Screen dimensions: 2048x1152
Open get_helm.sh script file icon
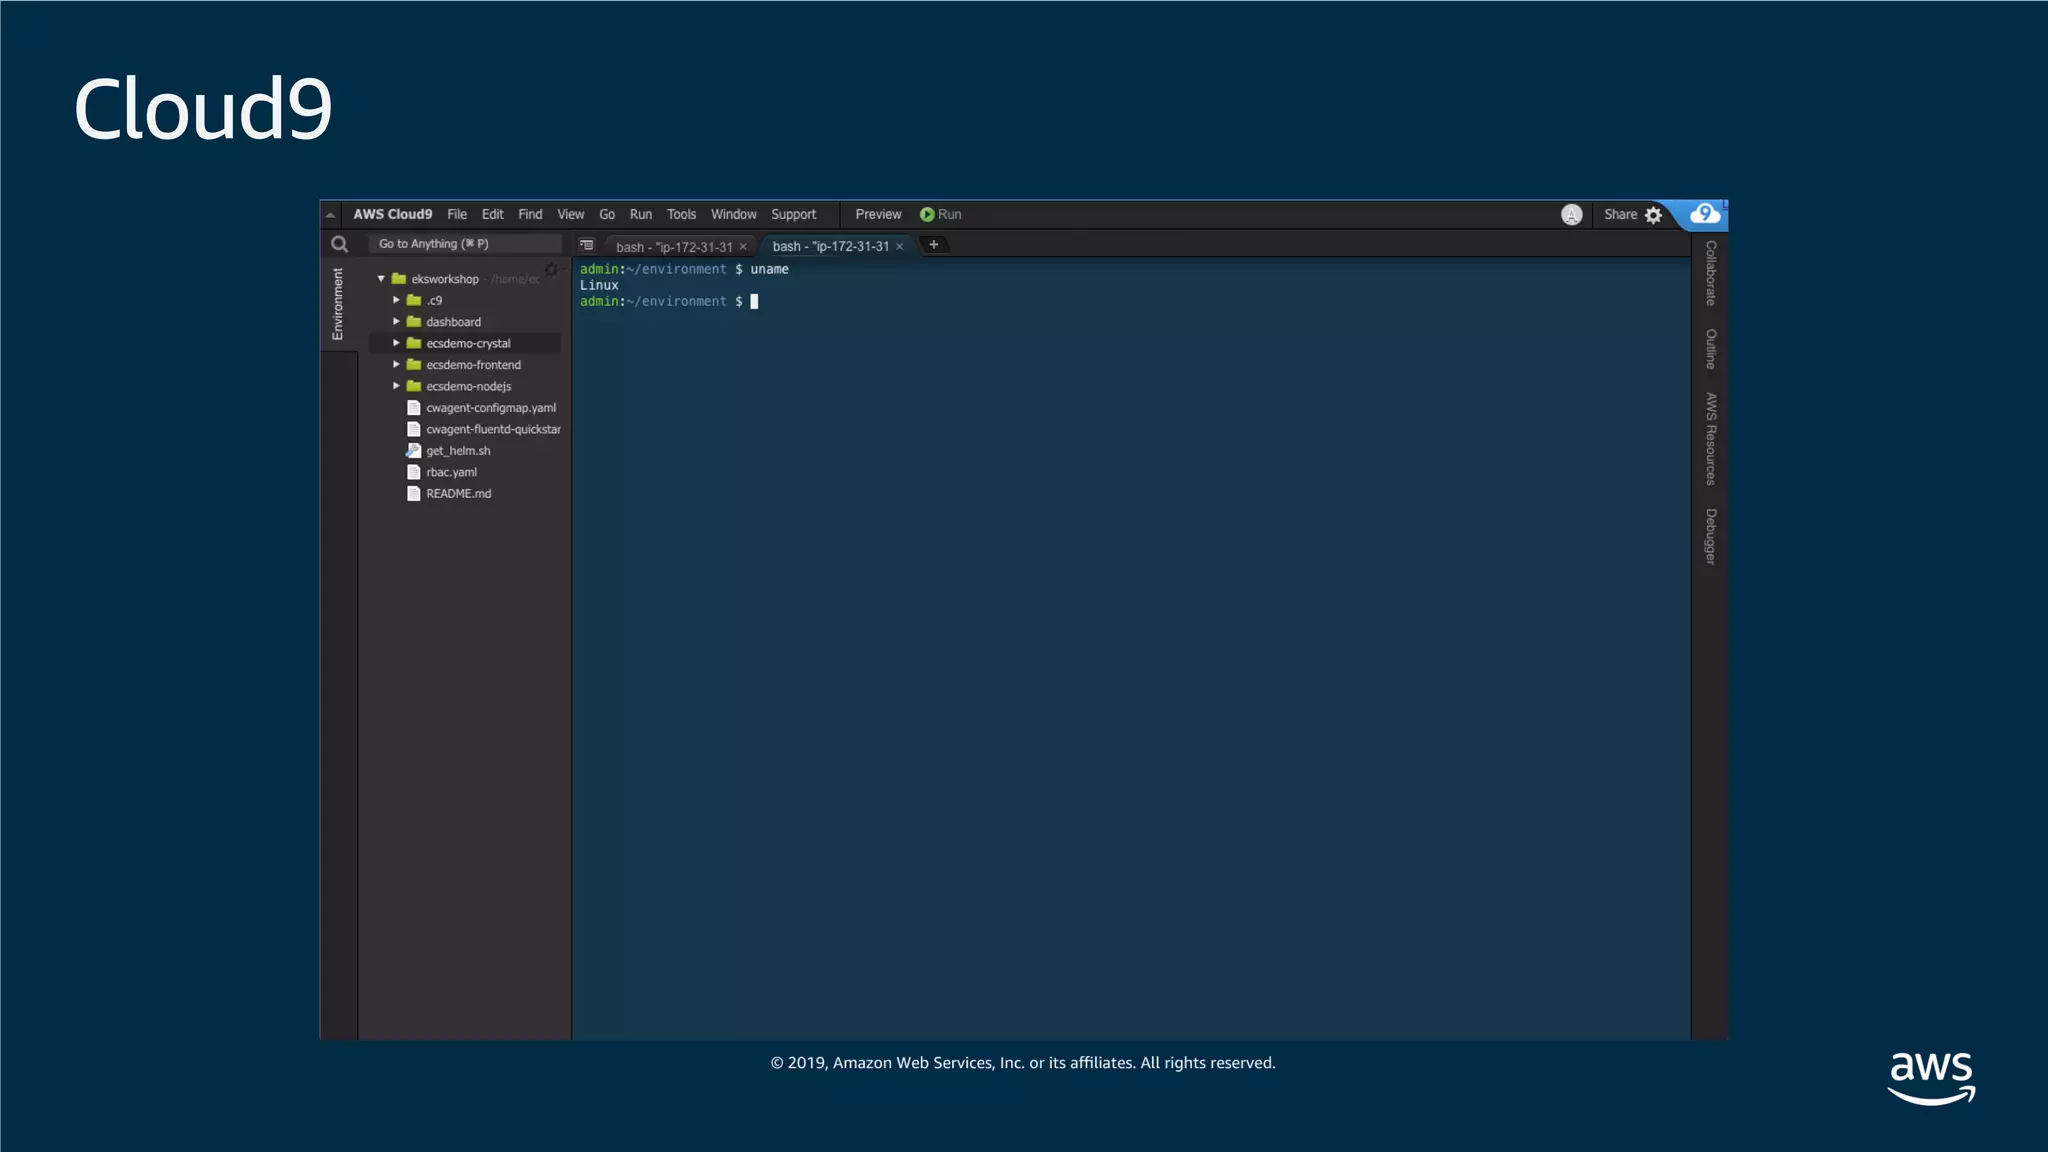click(414, 451)
